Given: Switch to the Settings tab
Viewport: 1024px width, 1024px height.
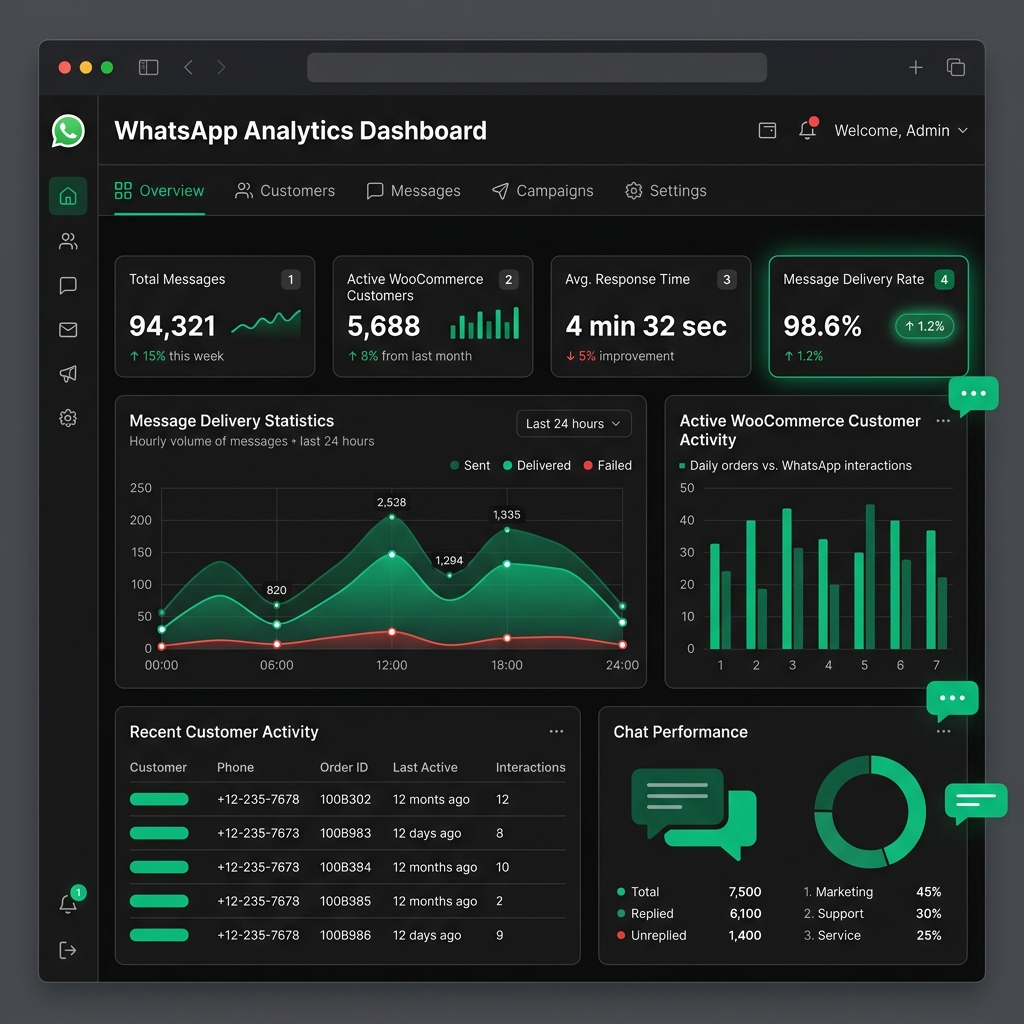Looking at the screenshot, I should click(x=665, y=191).
